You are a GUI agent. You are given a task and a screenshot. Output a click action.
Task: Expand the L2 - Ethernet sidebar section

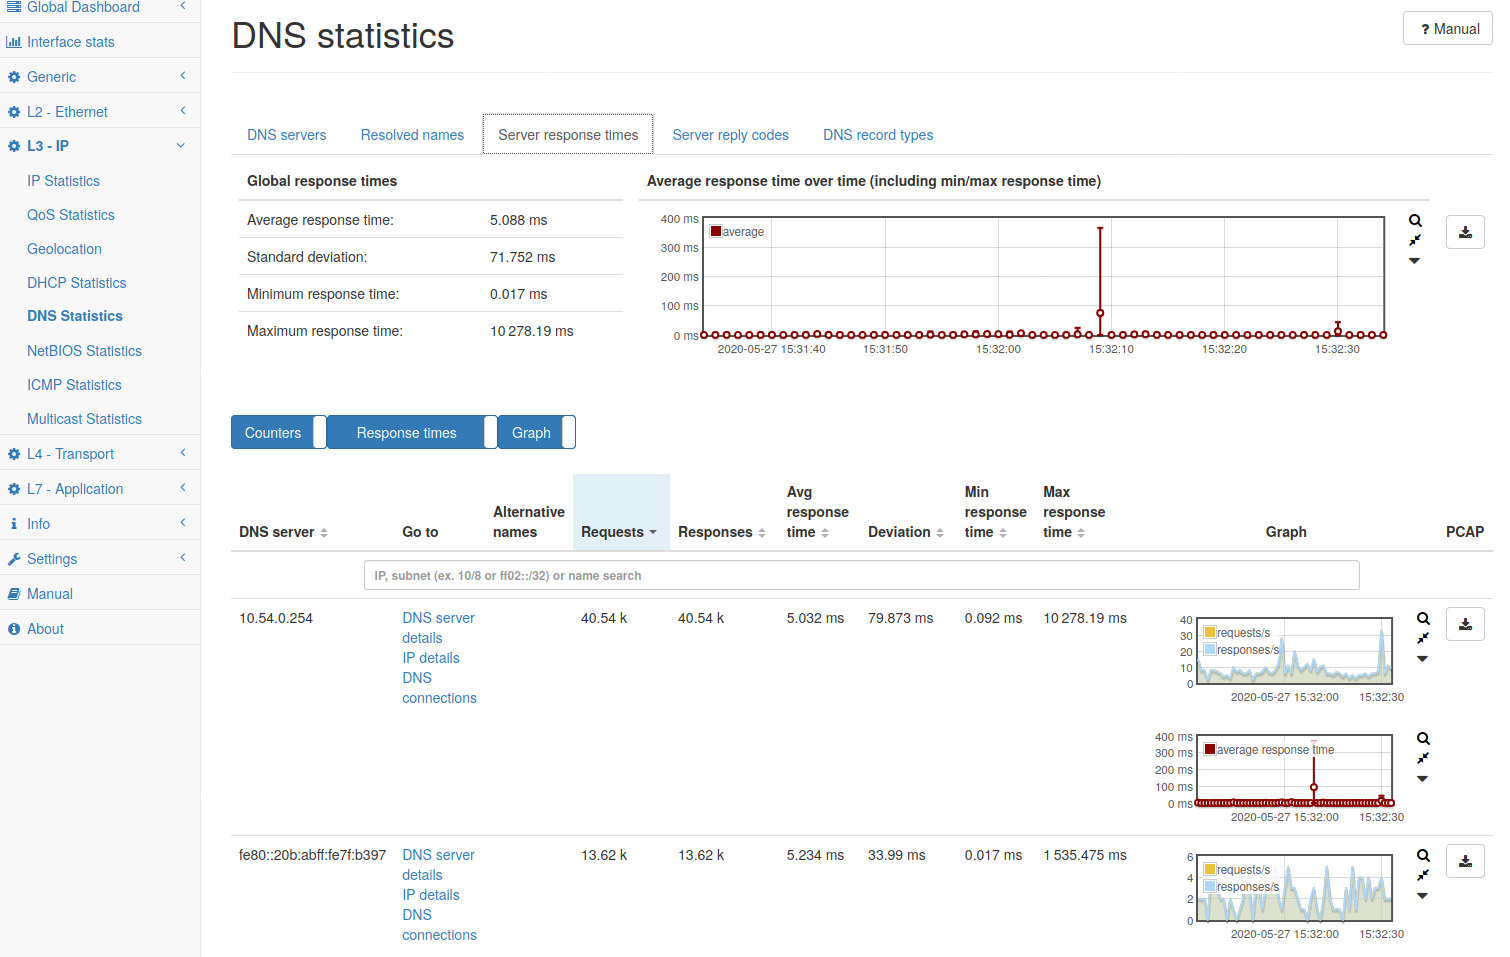point(100,112)
